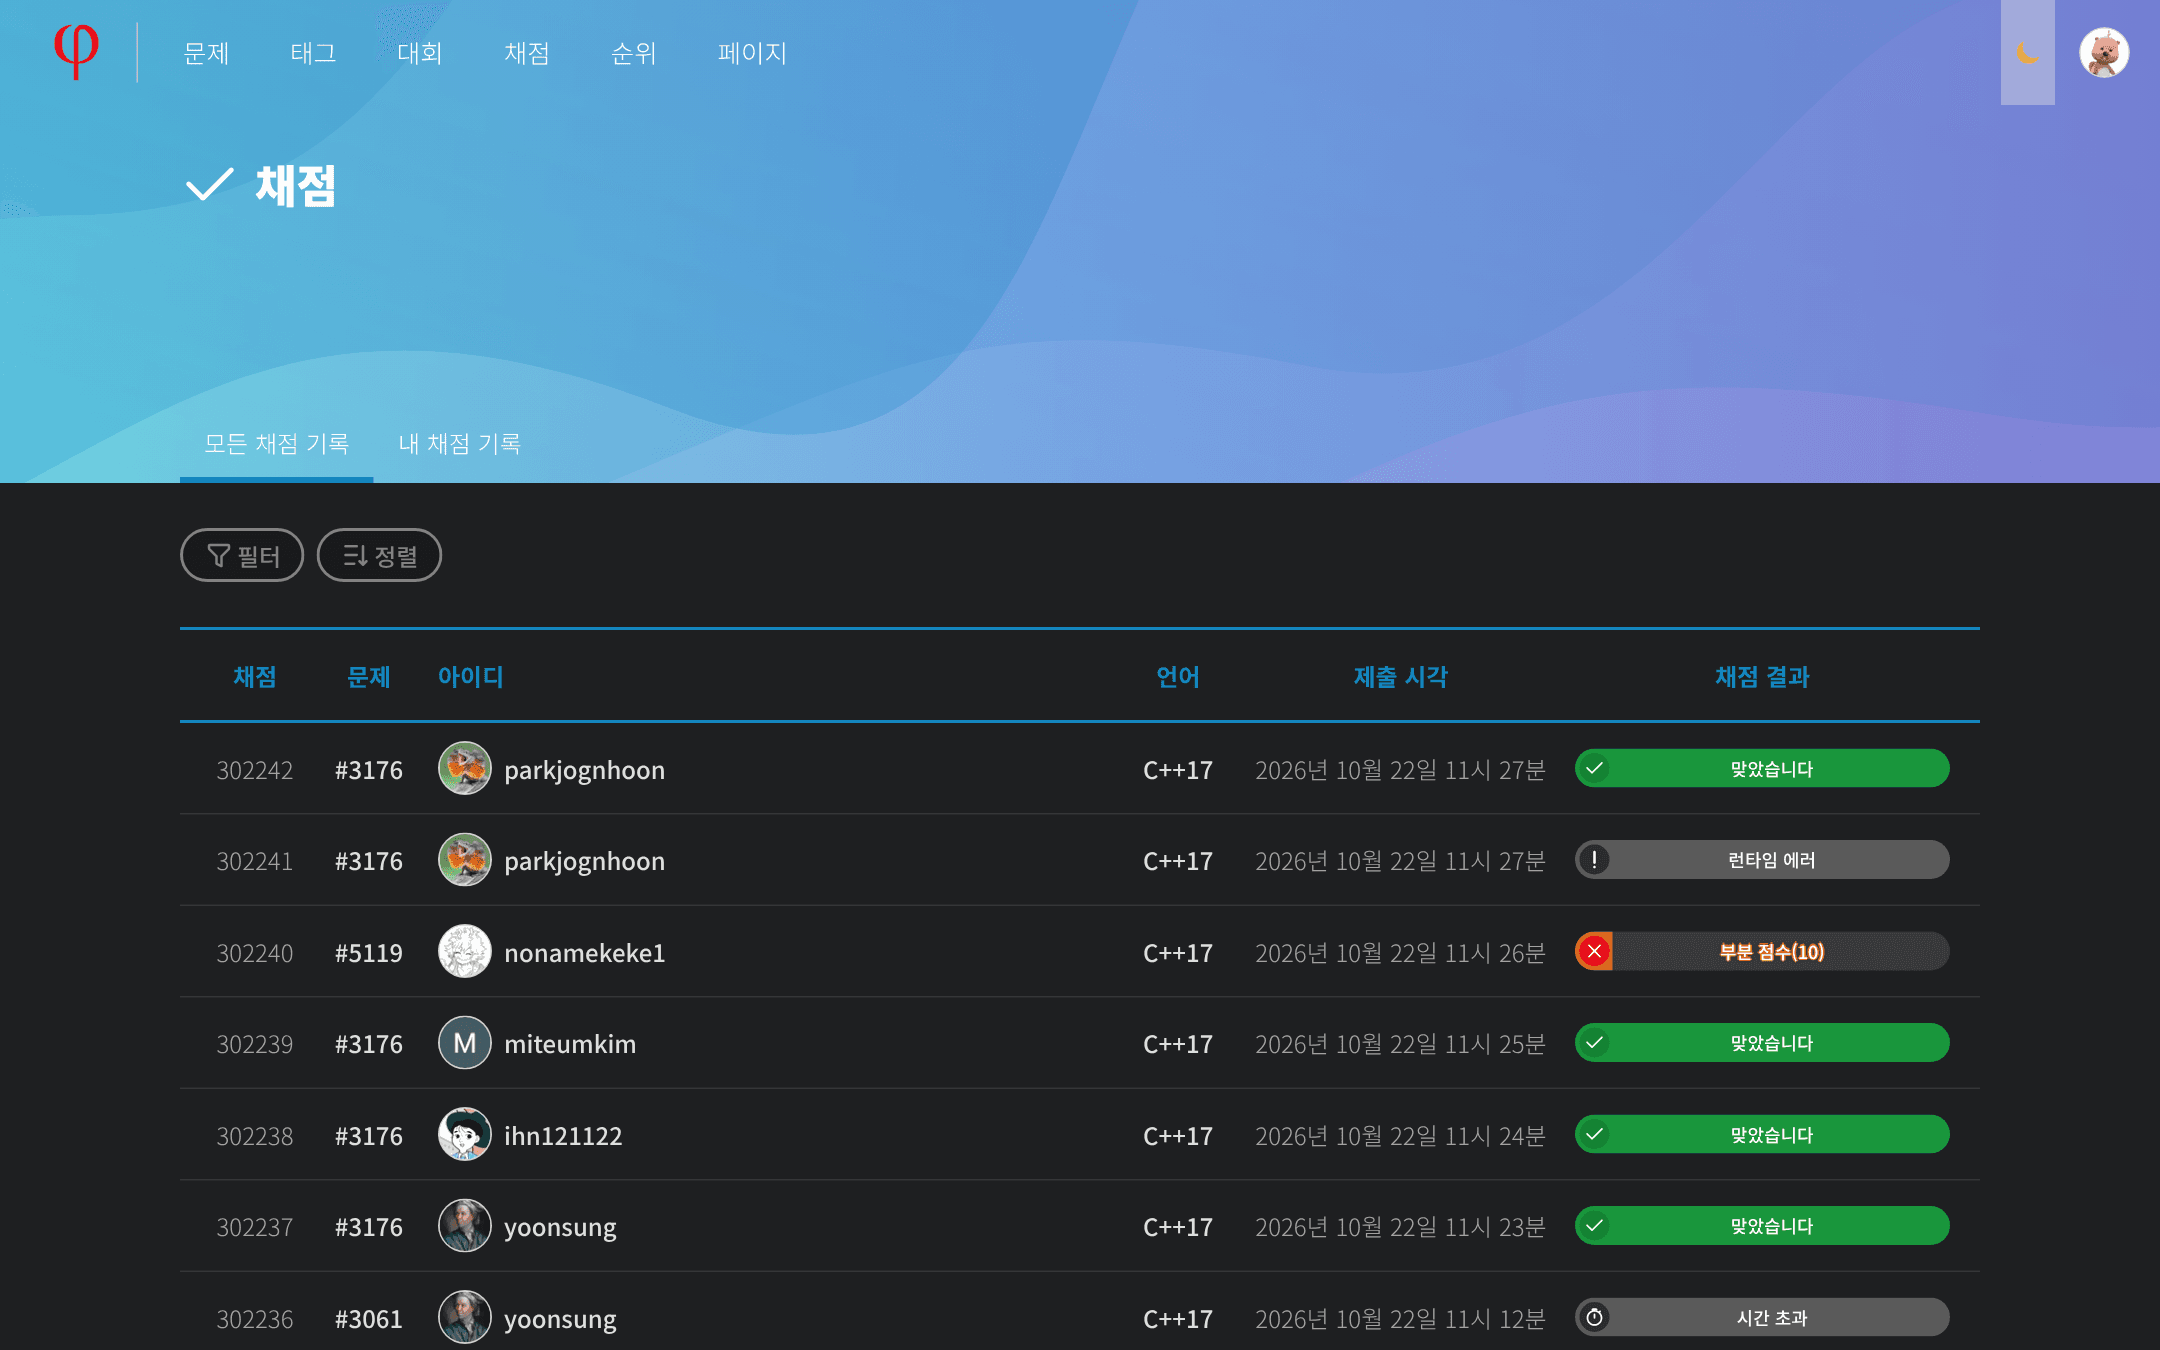This screenshot has width=2160, height=1350.
Task: Open the 대회 navigation menu
Action: coord(420,53)
